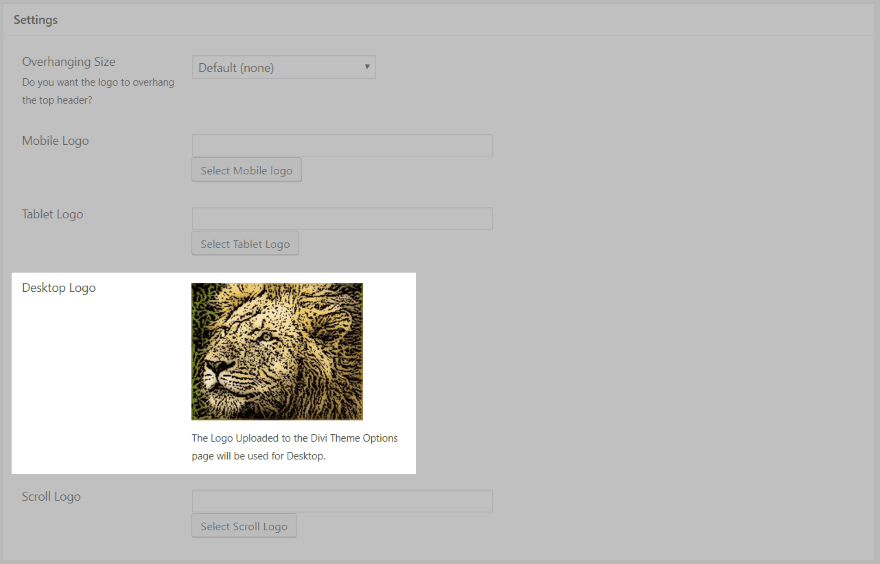Click the Scroll Logo URL input field
The width and height of the screenshot is (880, 564).
tap(342, 501)
